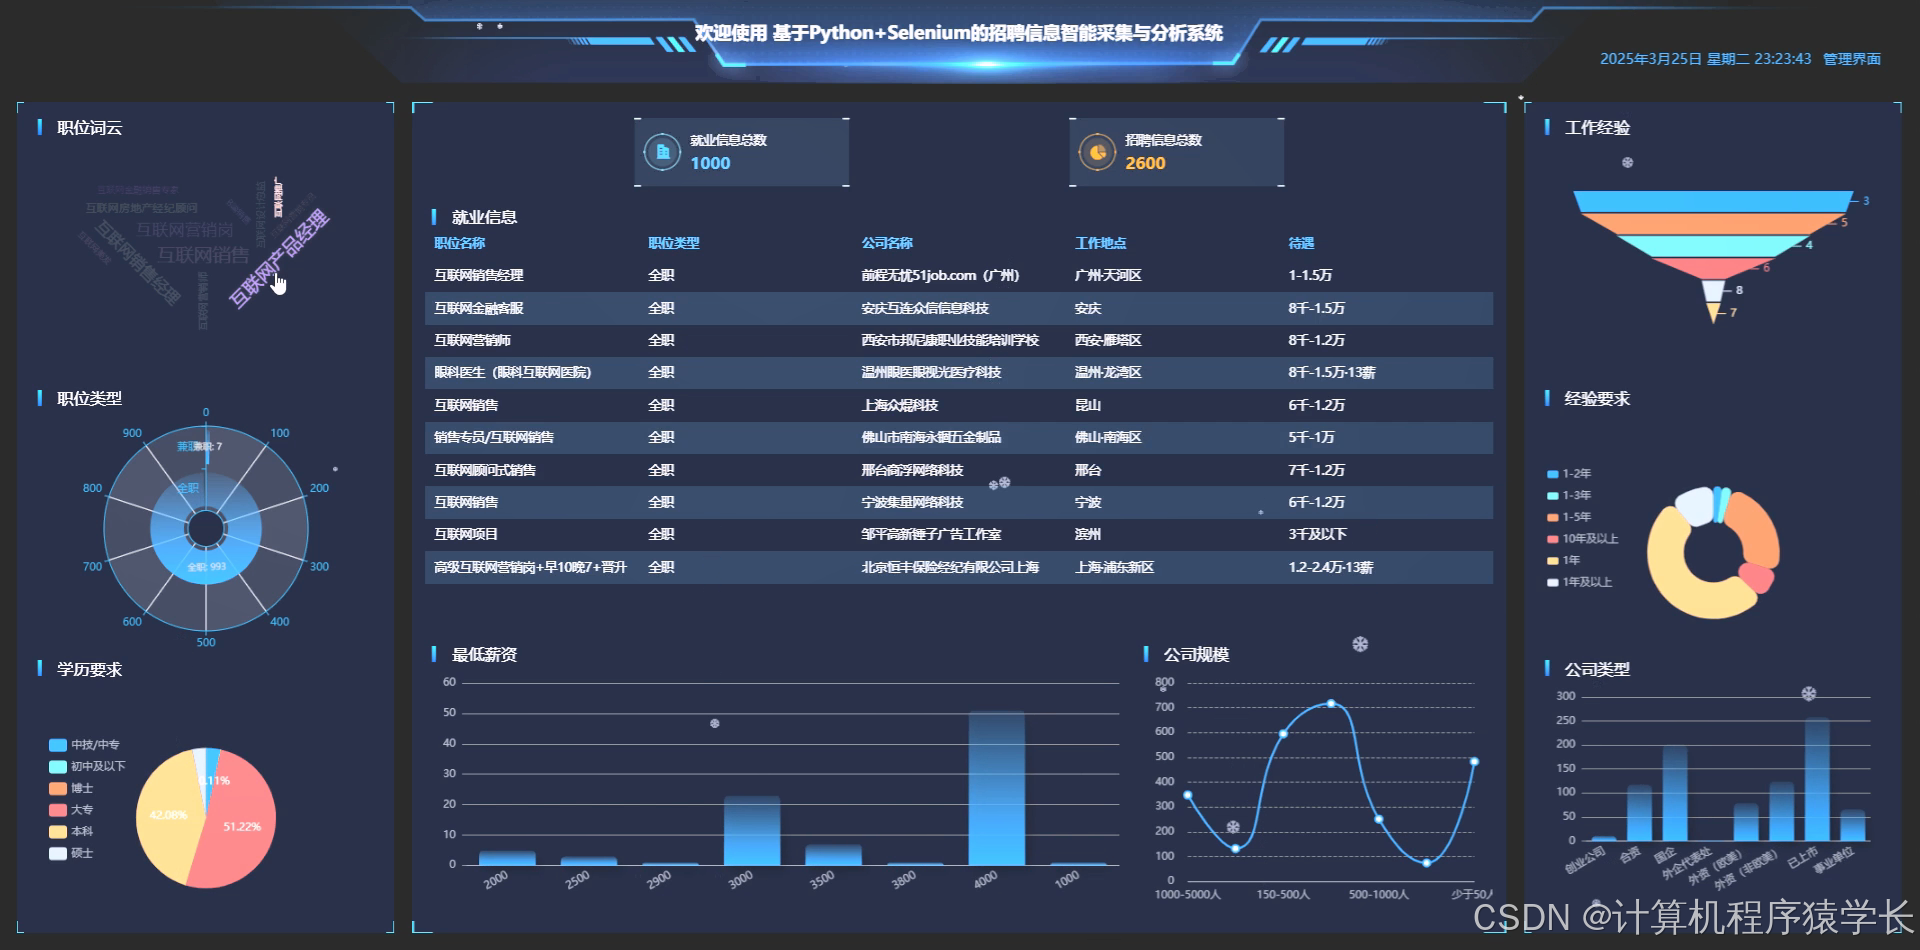This screenshot has height=950, width=1920.
Task: Click the orange donut segment
Action: click(1757, 525)
